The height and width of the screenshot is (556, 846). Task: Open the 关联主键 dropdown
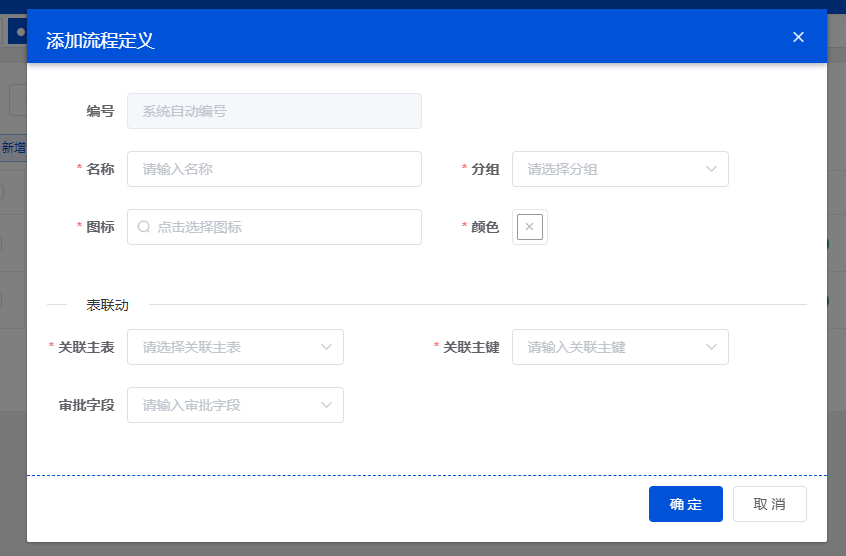620,347
